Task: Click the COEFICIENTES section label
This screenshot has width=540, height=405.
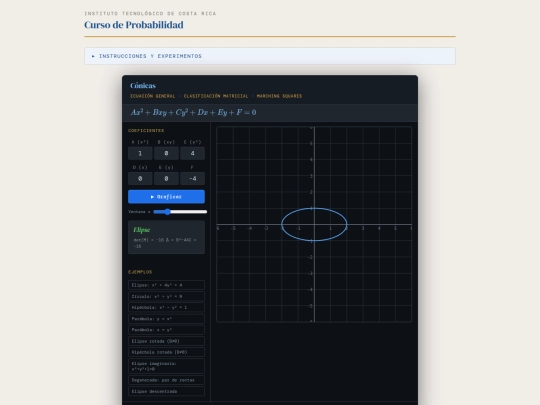Action: tap(146, 131)
